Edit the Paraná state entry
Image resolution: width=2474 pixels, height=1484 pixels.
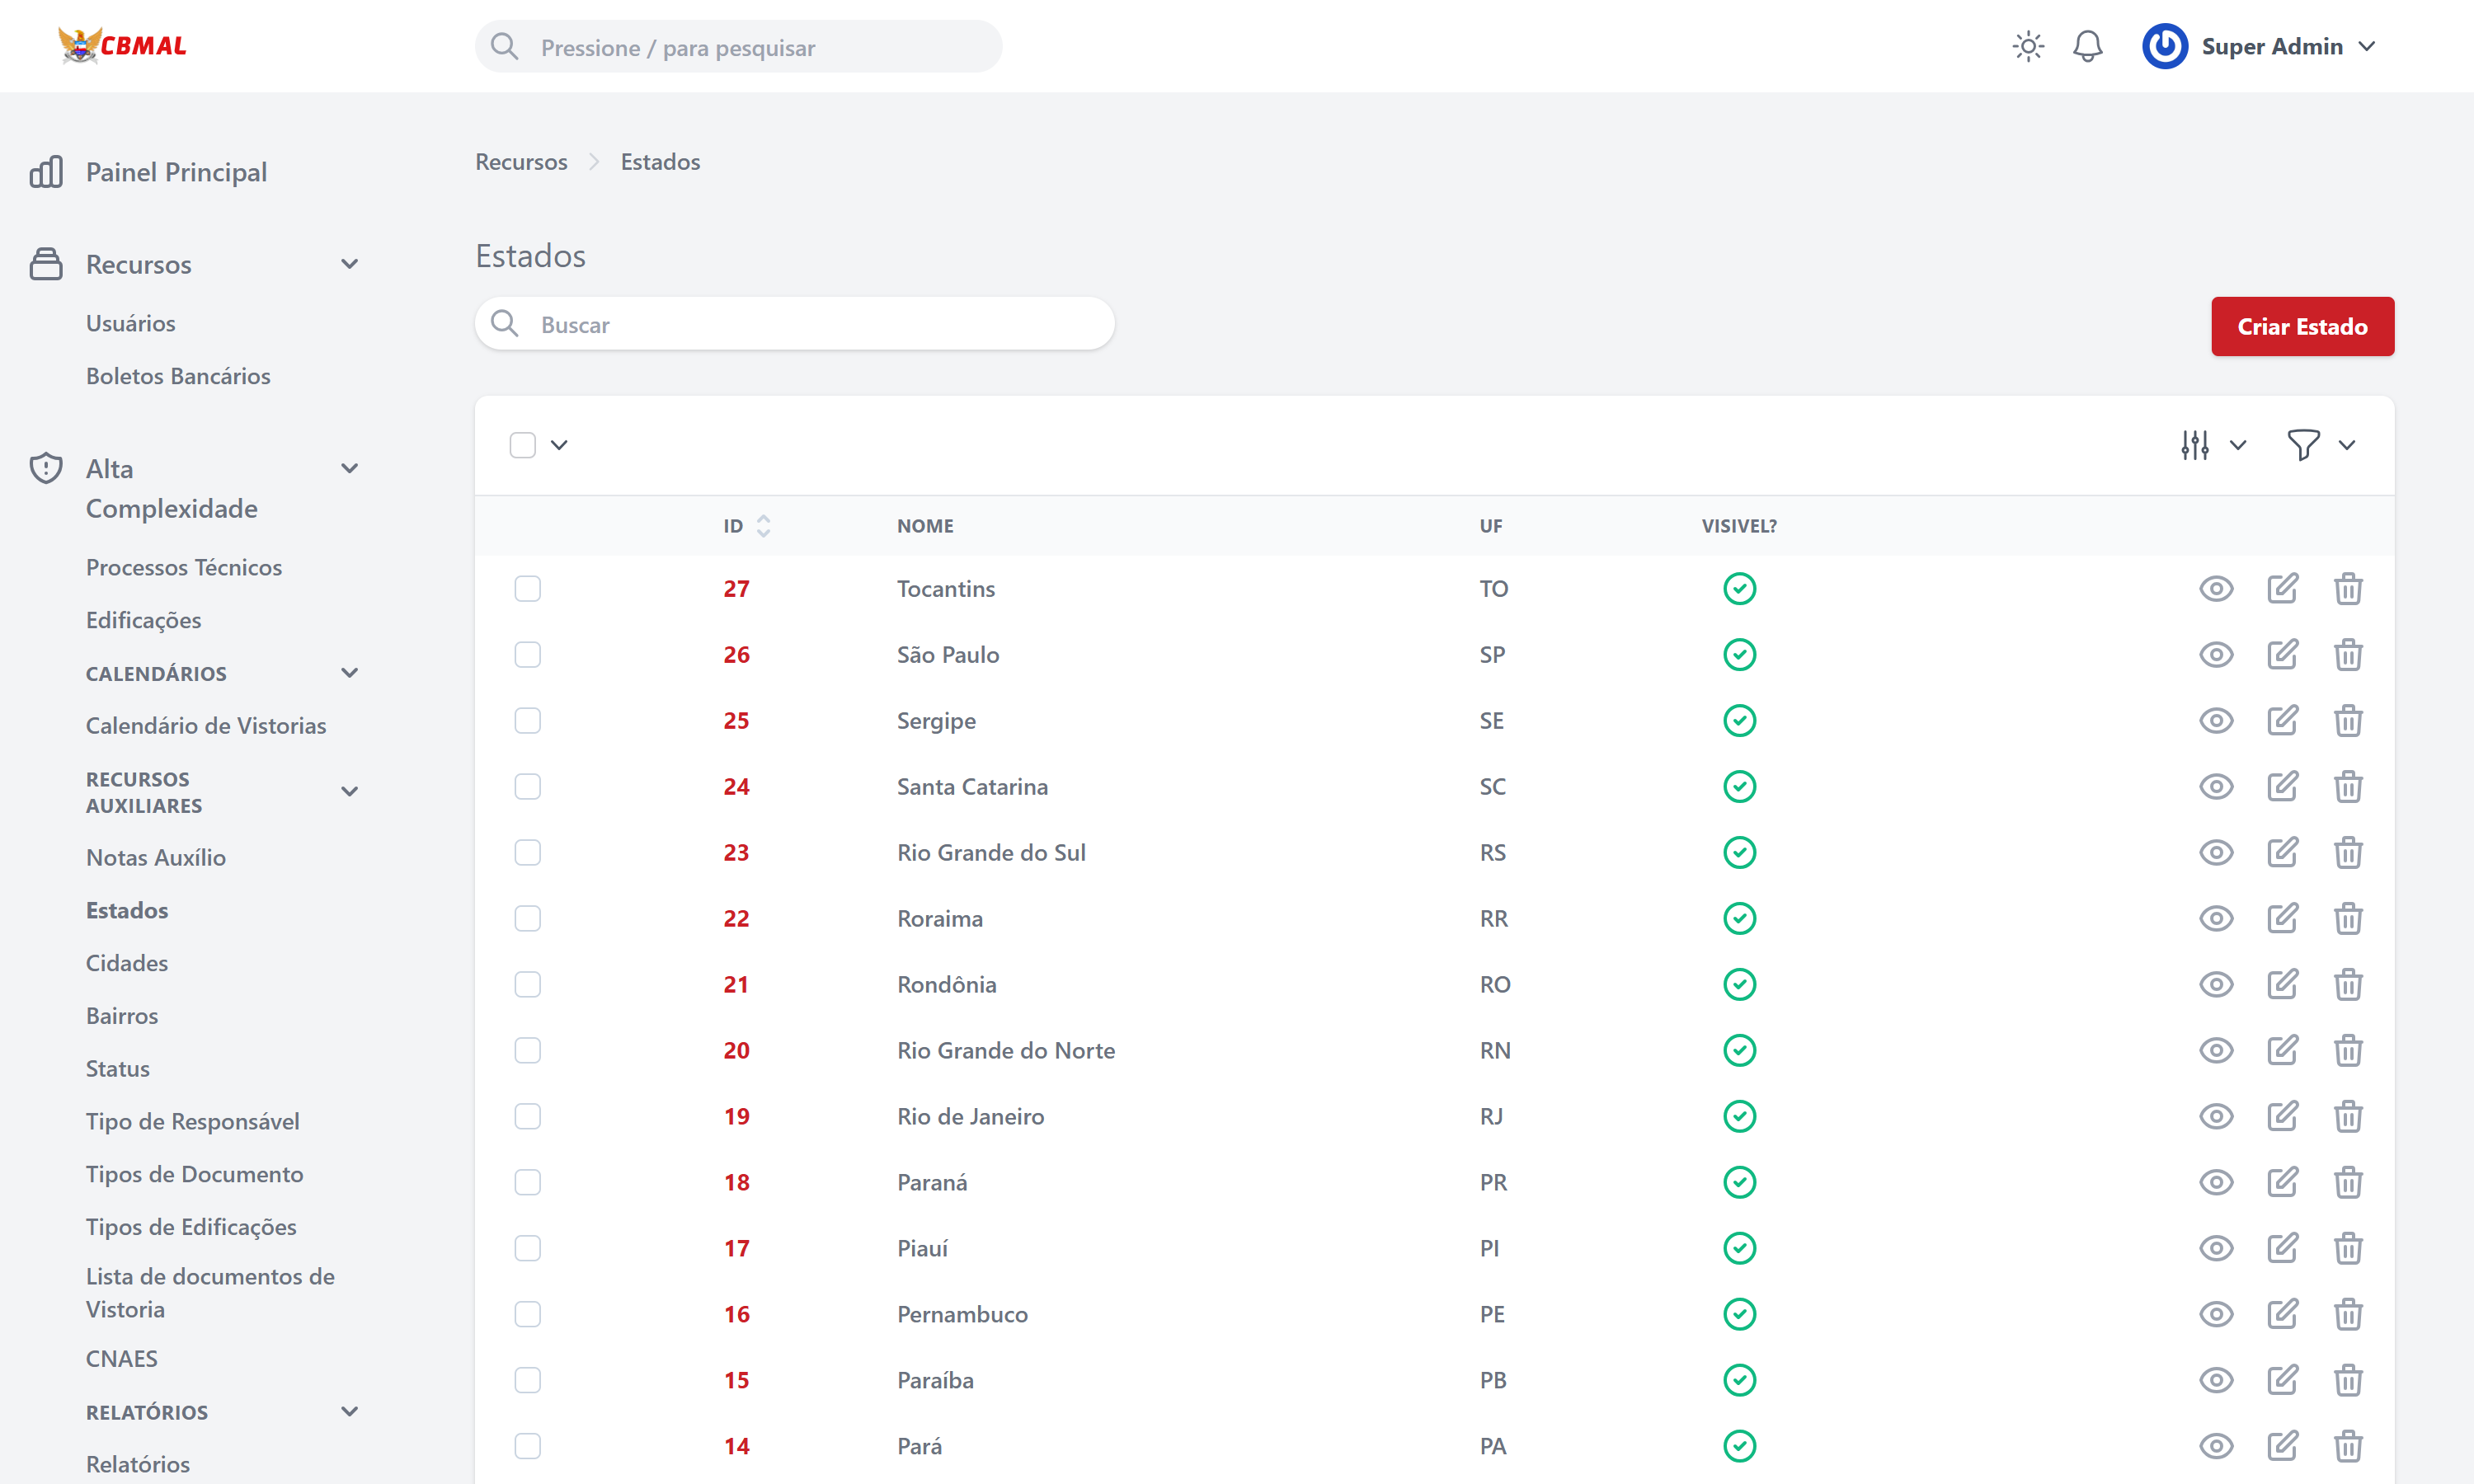(2282, 1182)
